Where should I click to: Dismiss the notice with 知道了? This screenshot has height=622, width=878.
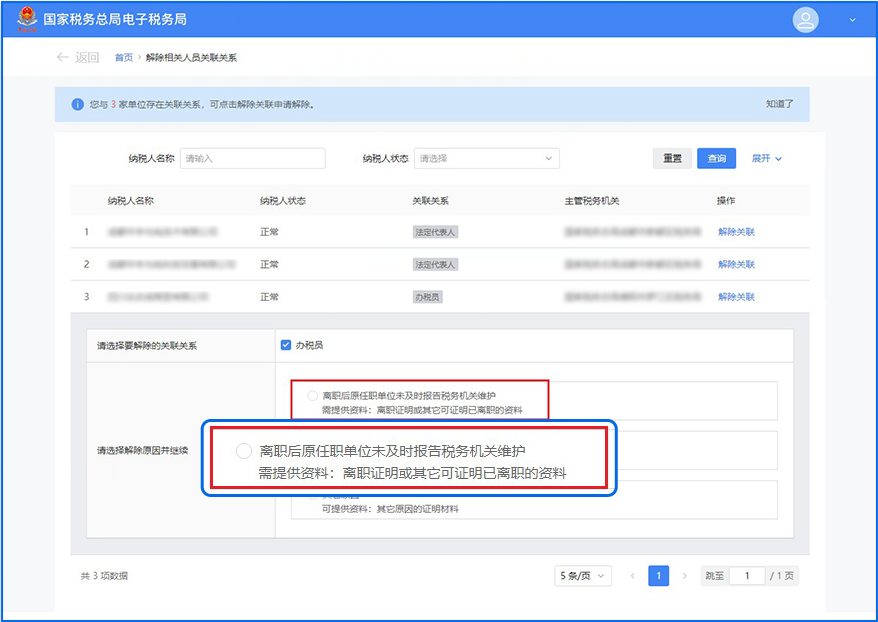pos(779,104)
